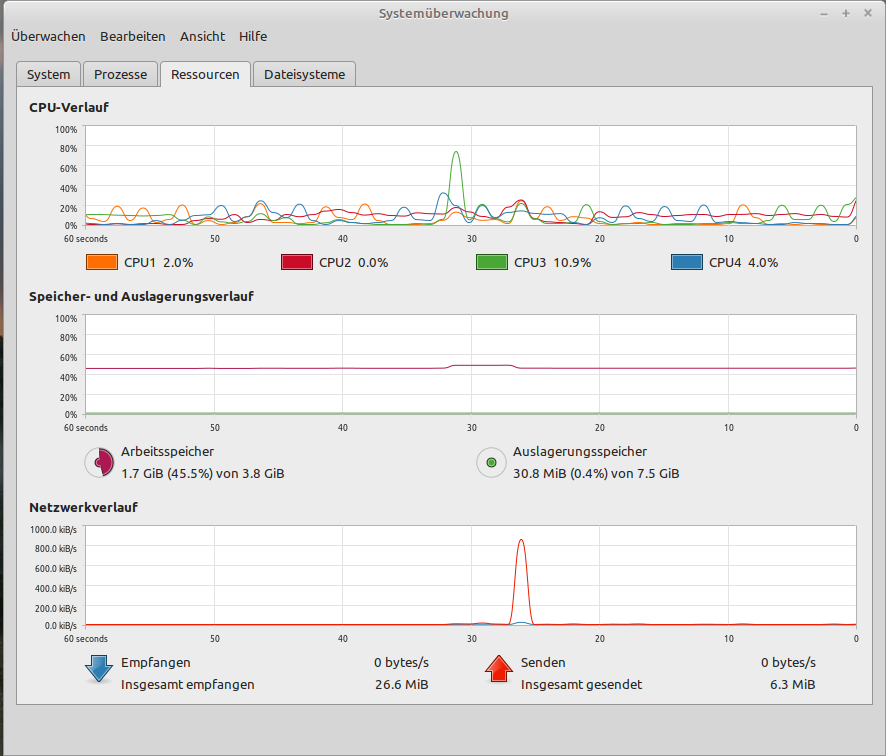This screenshot has width=886, height=756.
Task: Switch to the System tab
Action: coord(48,75)
